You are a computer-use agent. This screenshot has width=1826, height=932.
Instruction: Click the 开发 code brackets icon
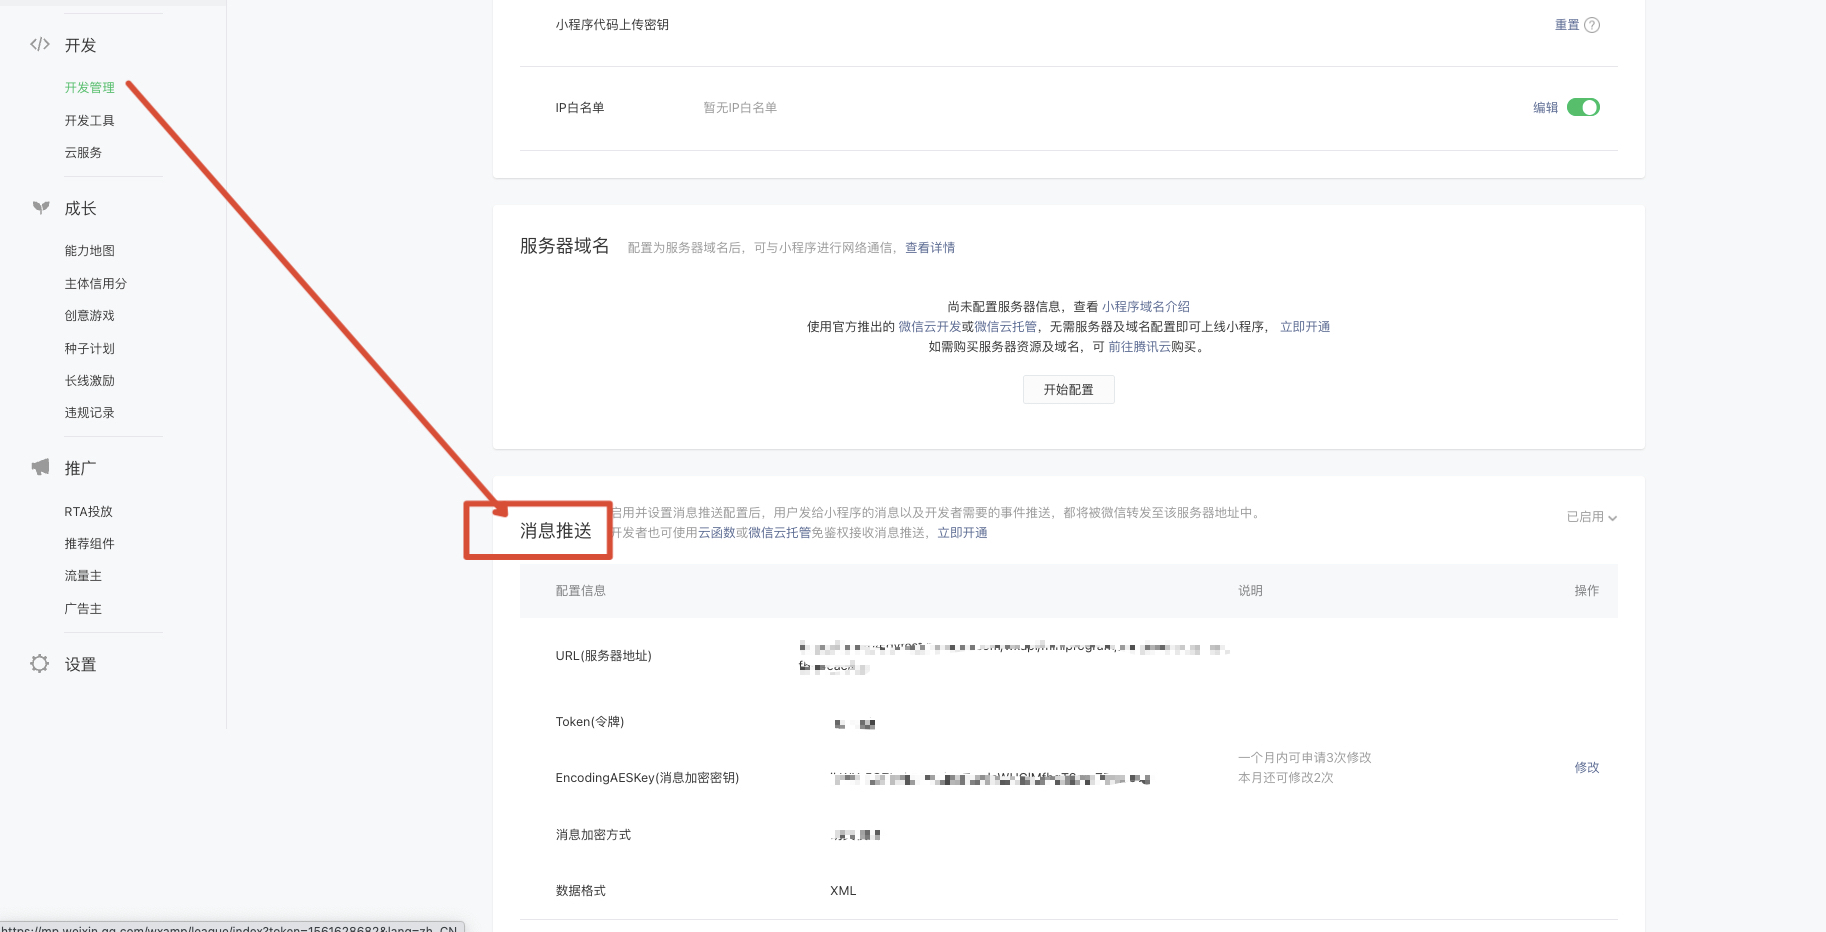(x=40, y=44)
